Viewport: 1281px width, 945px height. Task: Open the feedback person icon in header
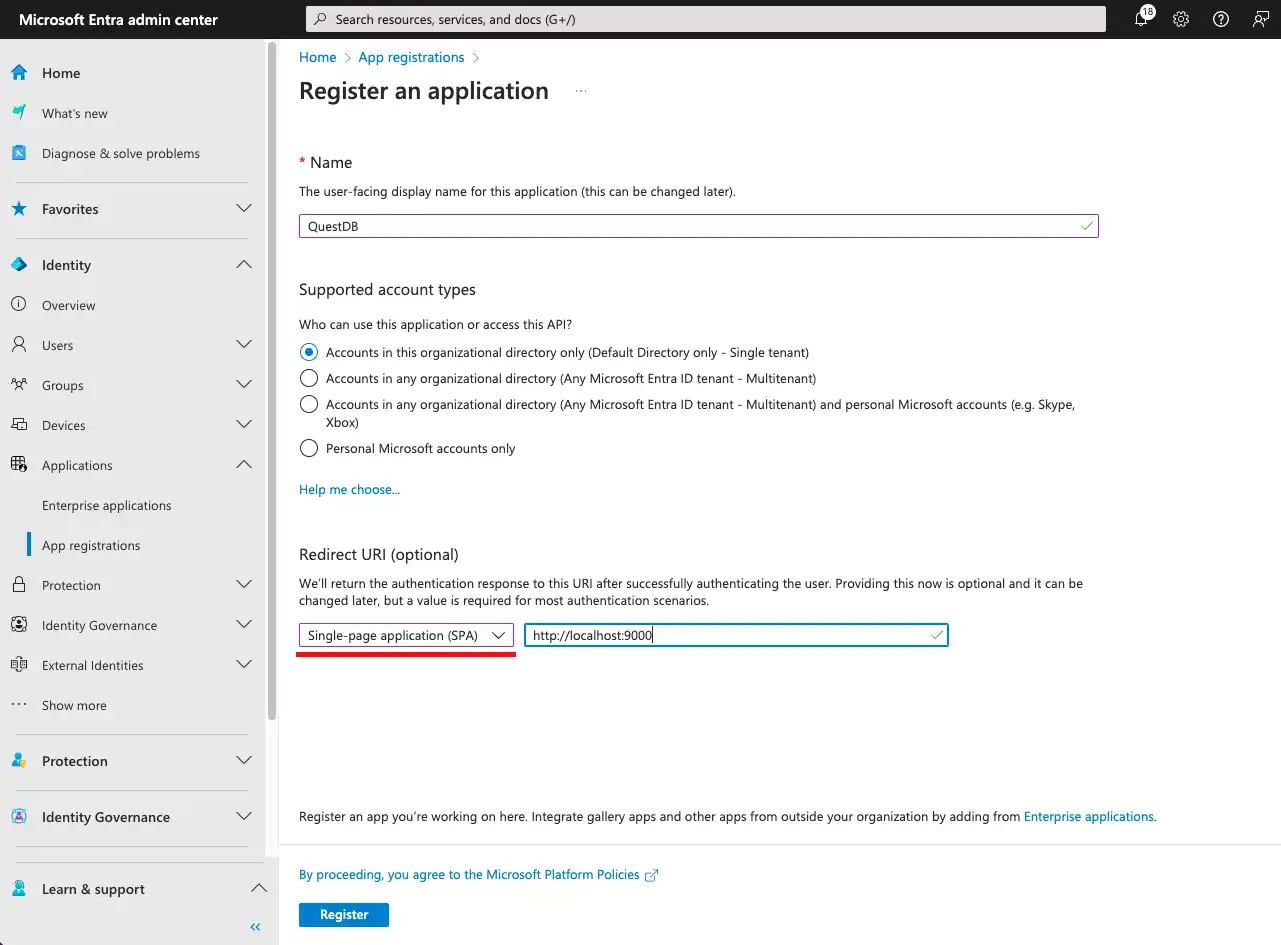1260,19
